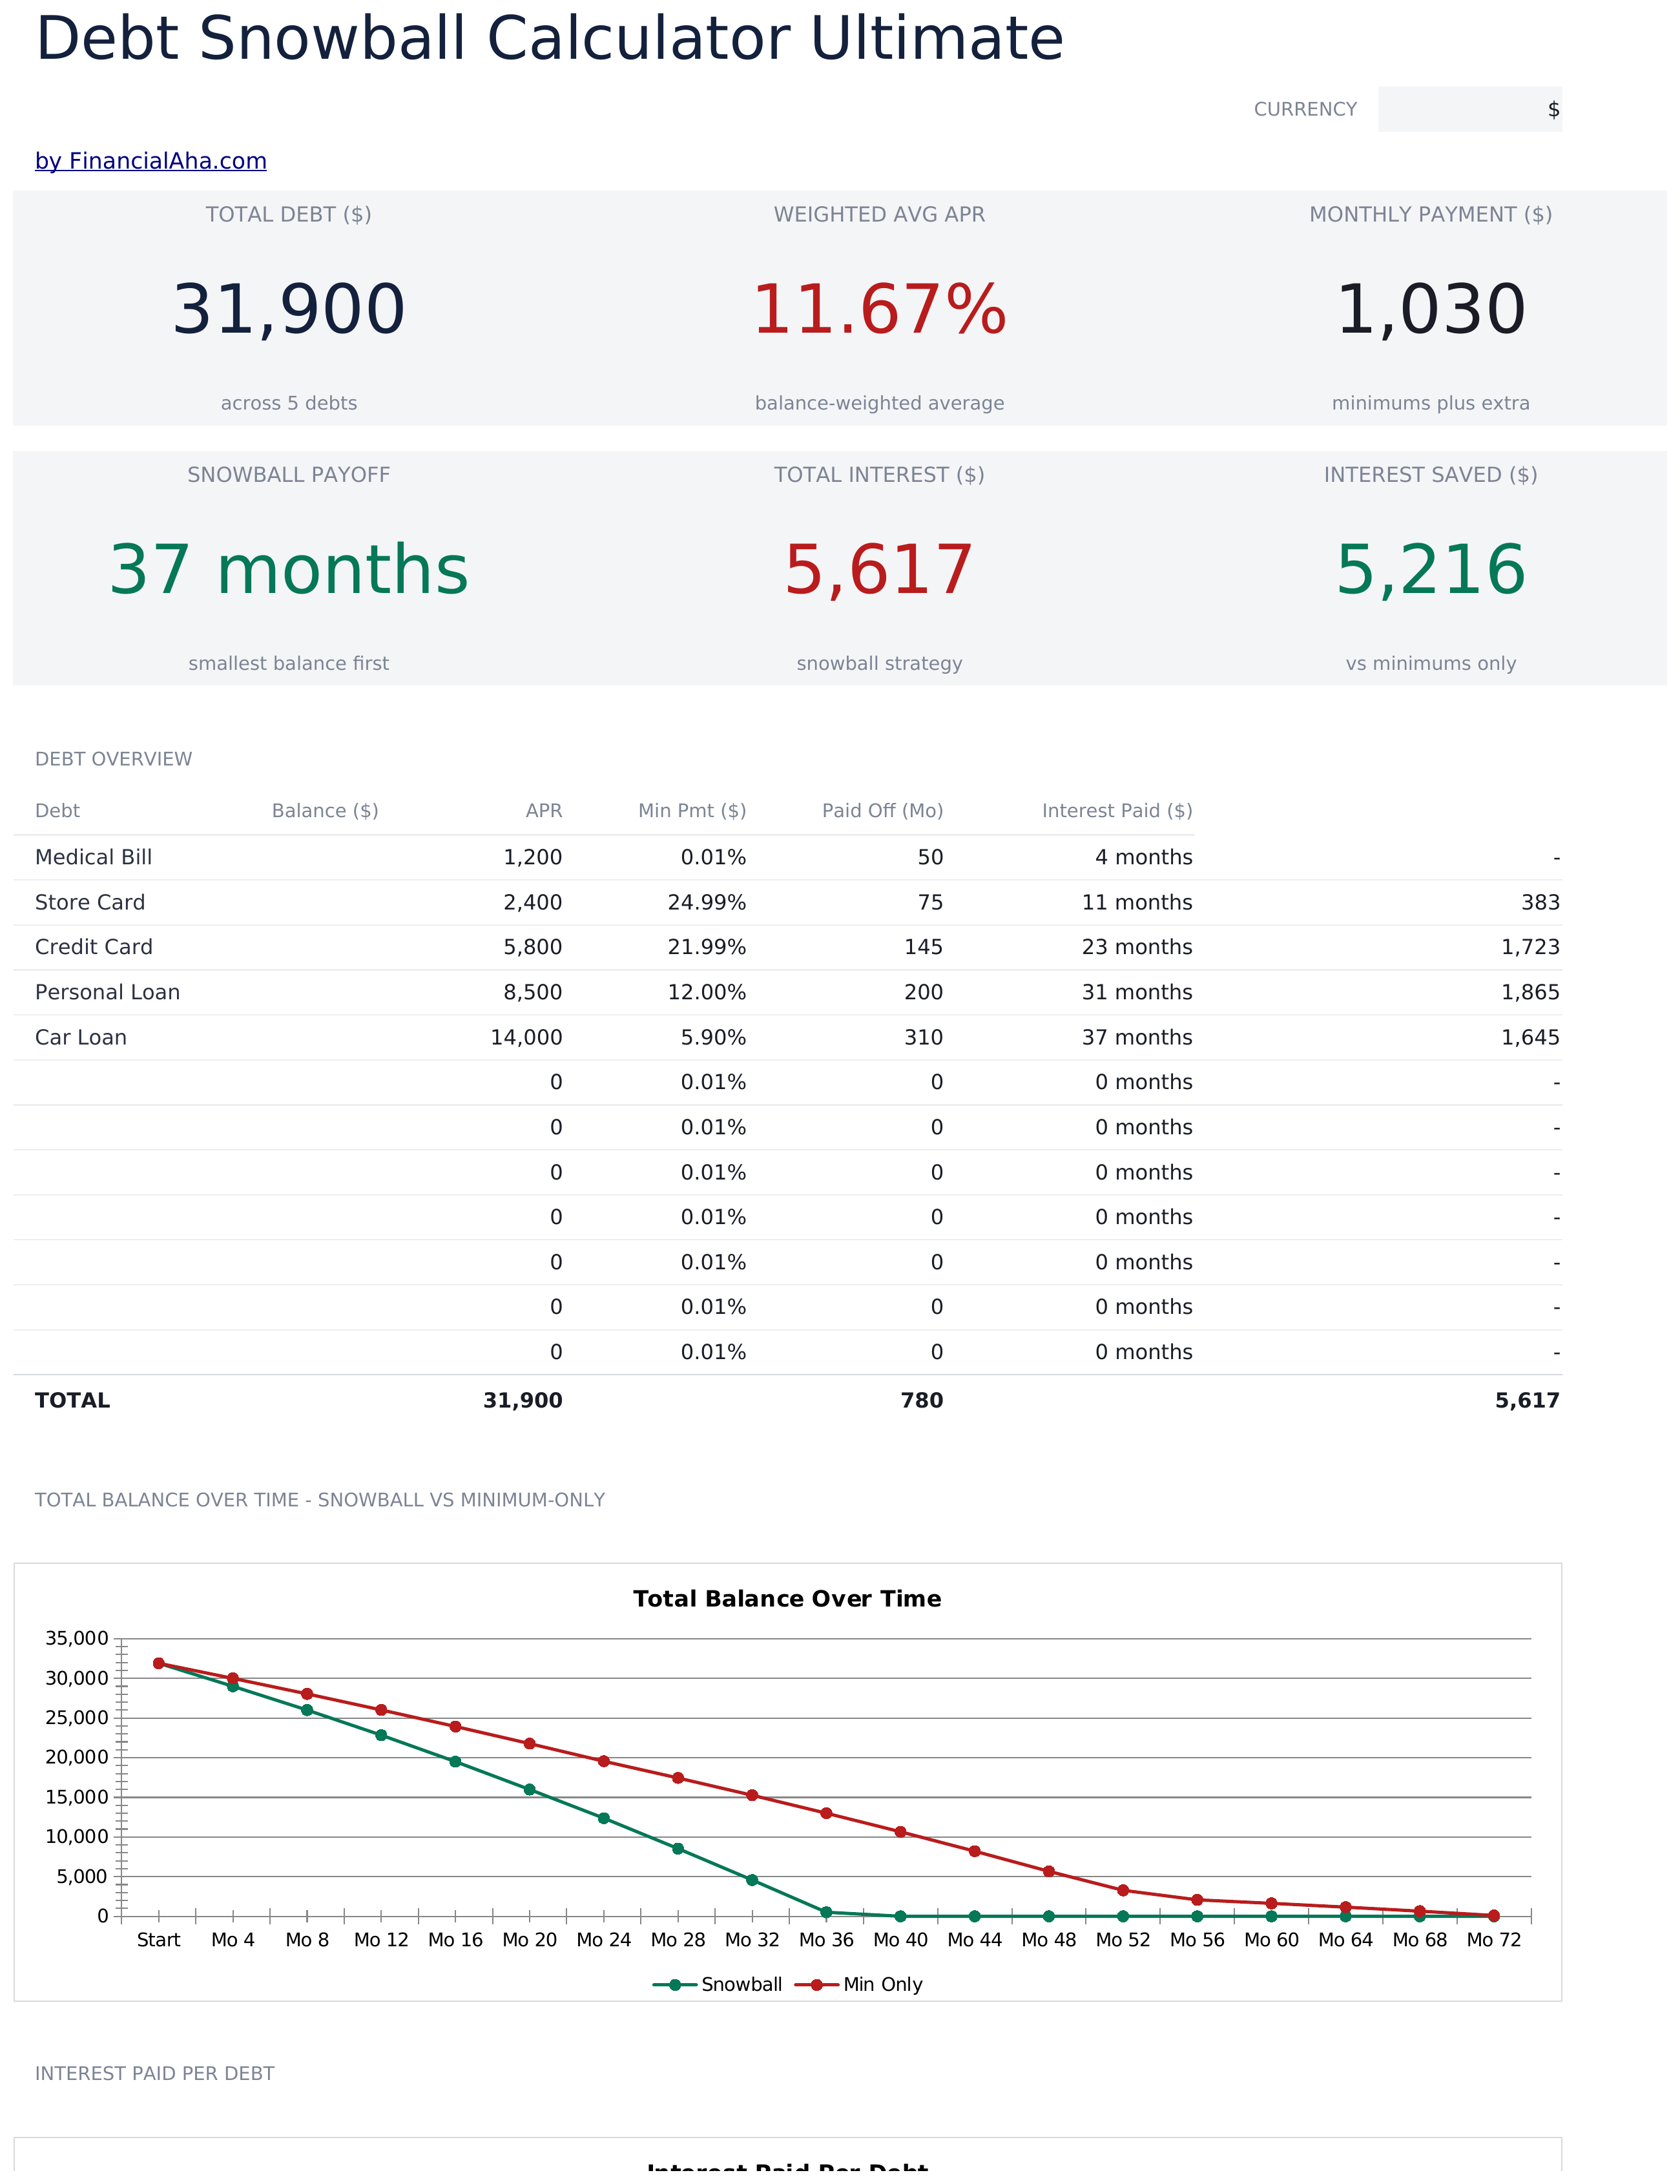This screenshot has height=2184, width=1680.
Task: Click the Min Only legend marker
Action: coord(817,1985)
